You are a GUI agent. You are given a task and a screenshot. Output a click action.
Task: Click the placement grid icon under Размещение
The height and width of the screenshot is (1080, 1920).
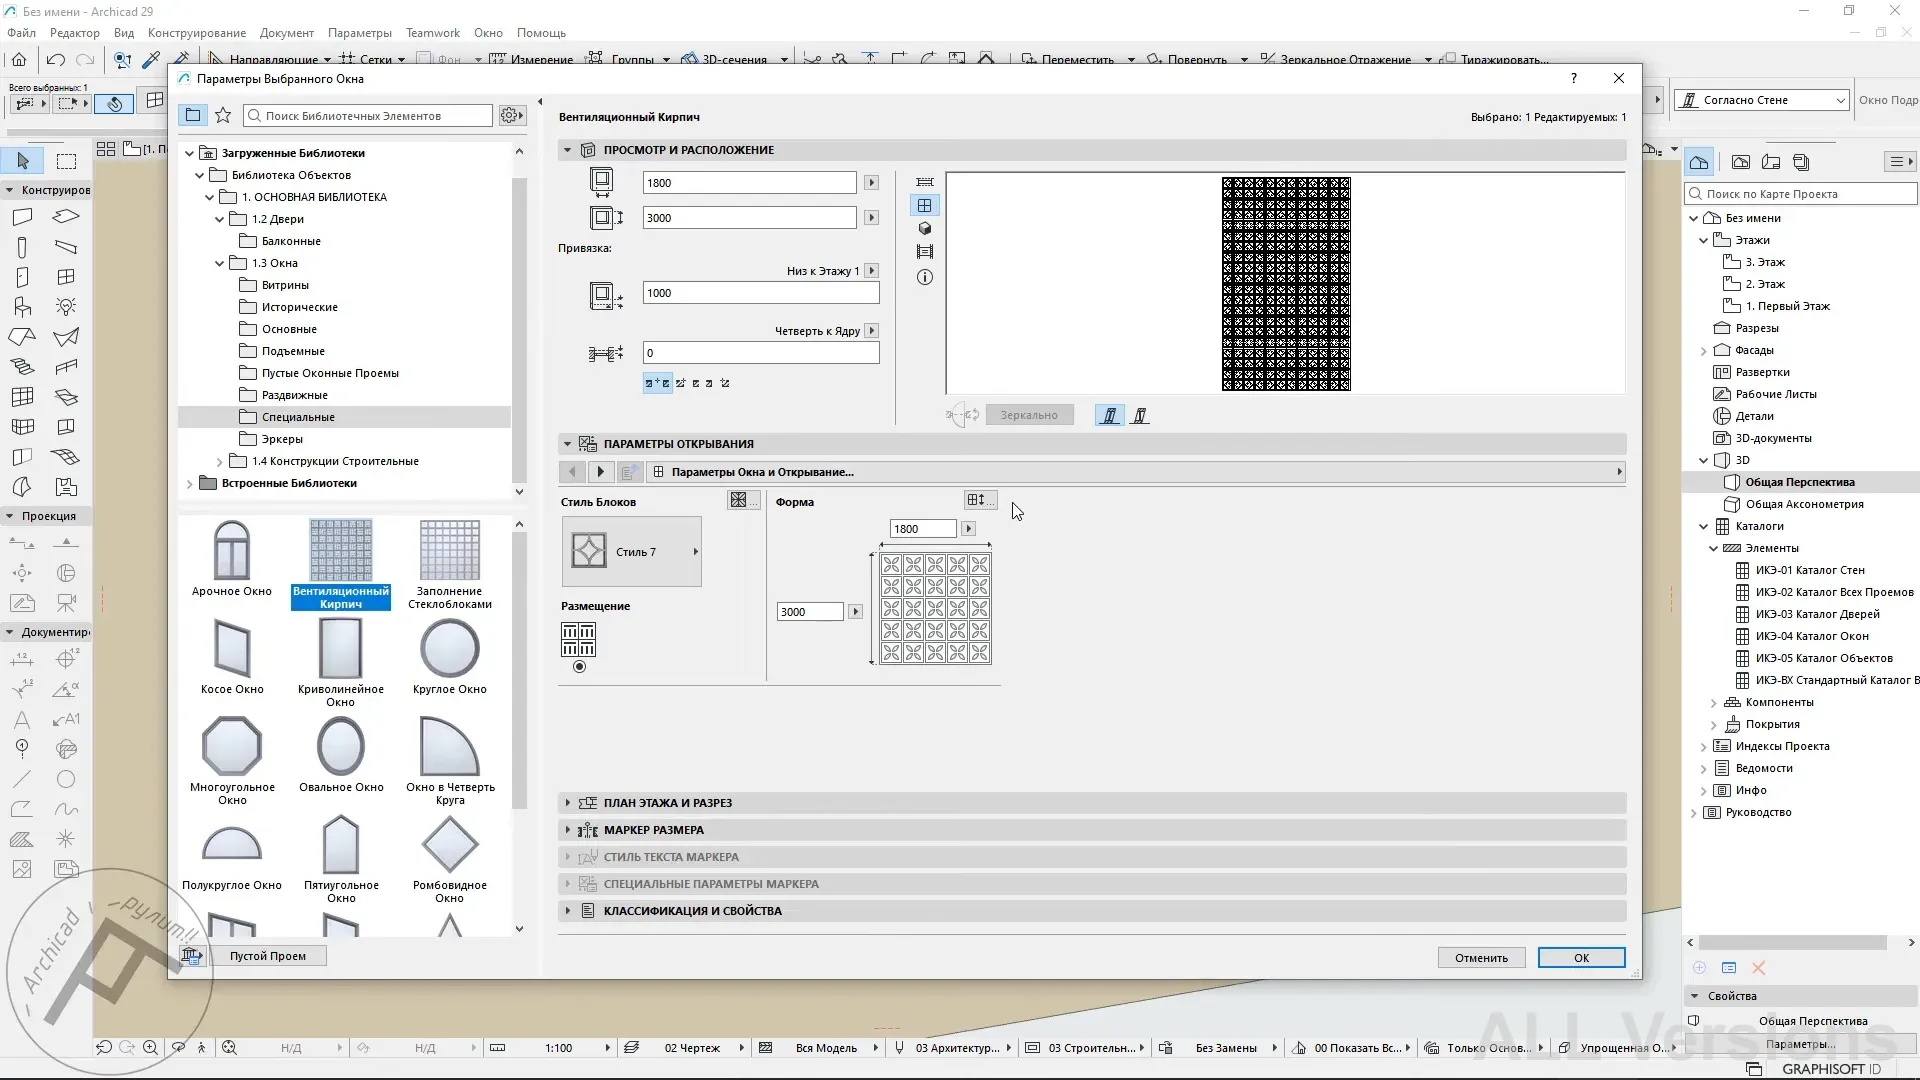[579, 638]
